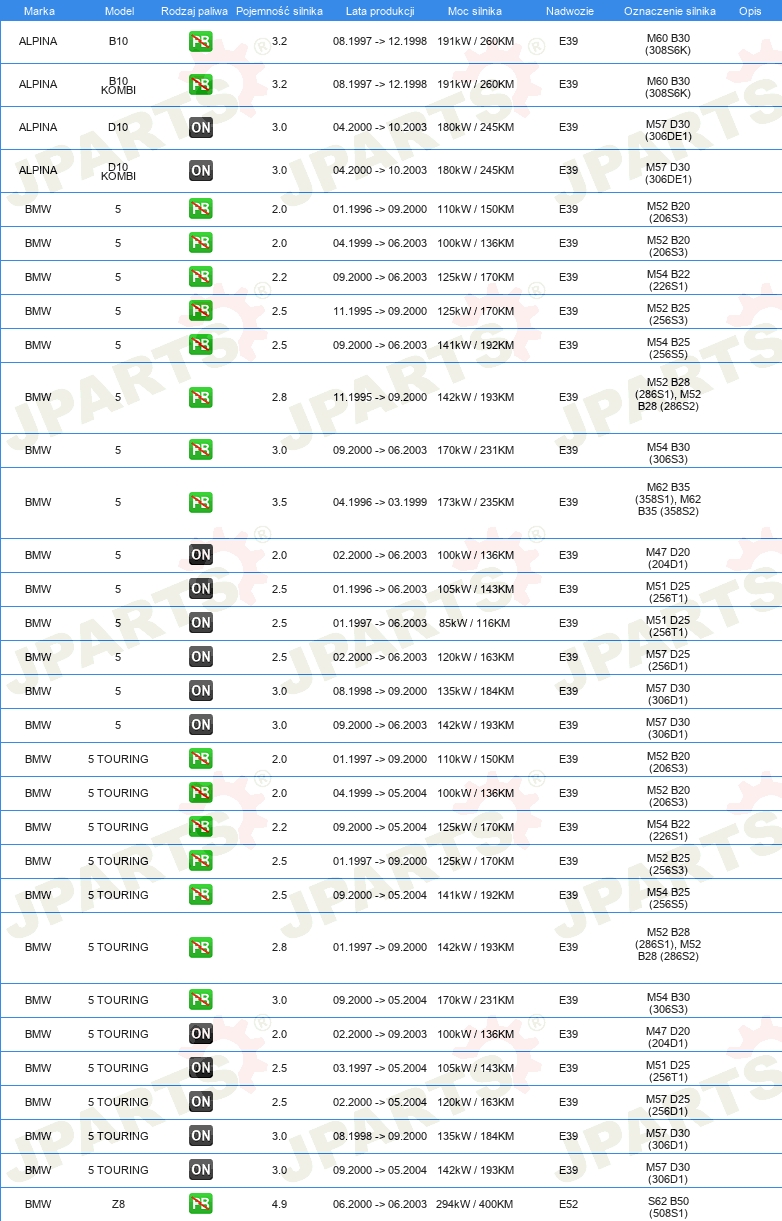Viewport: 782px width, 1221px height.
Task: Click the E52 body code
Action: pyautogui.click(x=568, y=1204)
